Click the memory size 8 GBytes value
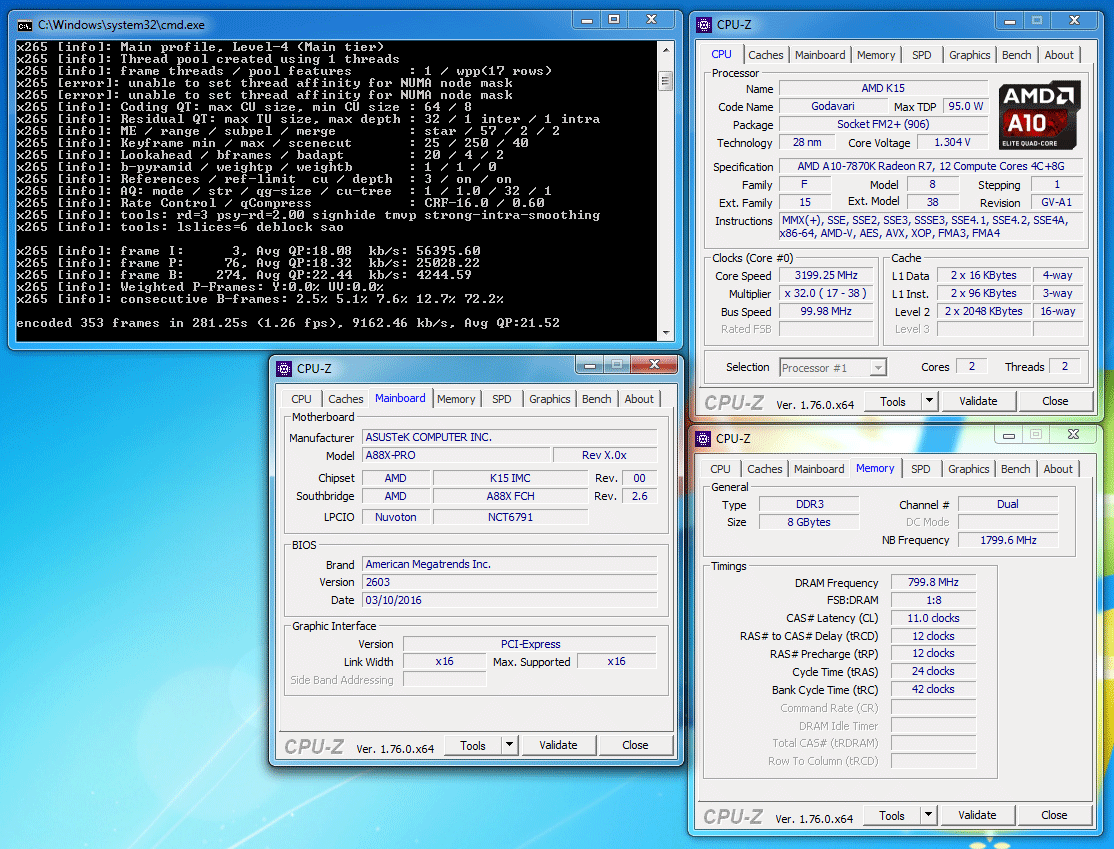The image size is (1114, 849). [809, 522]
